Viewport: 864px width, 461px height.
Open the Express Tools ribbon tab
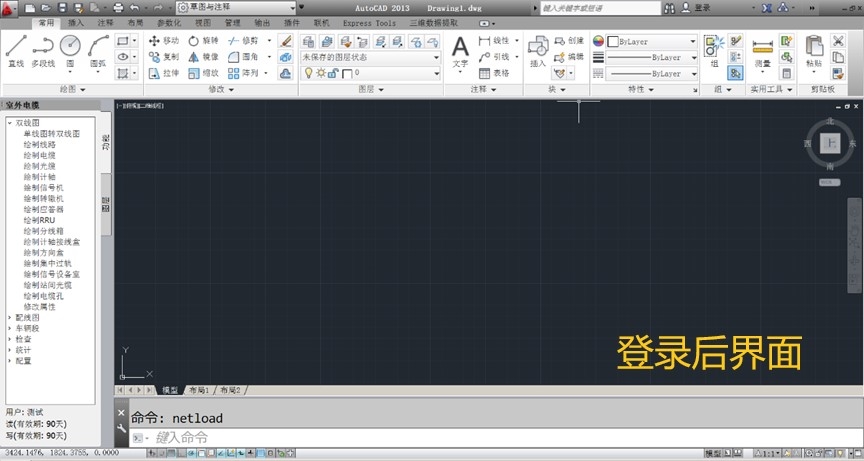tap(369, 23)
